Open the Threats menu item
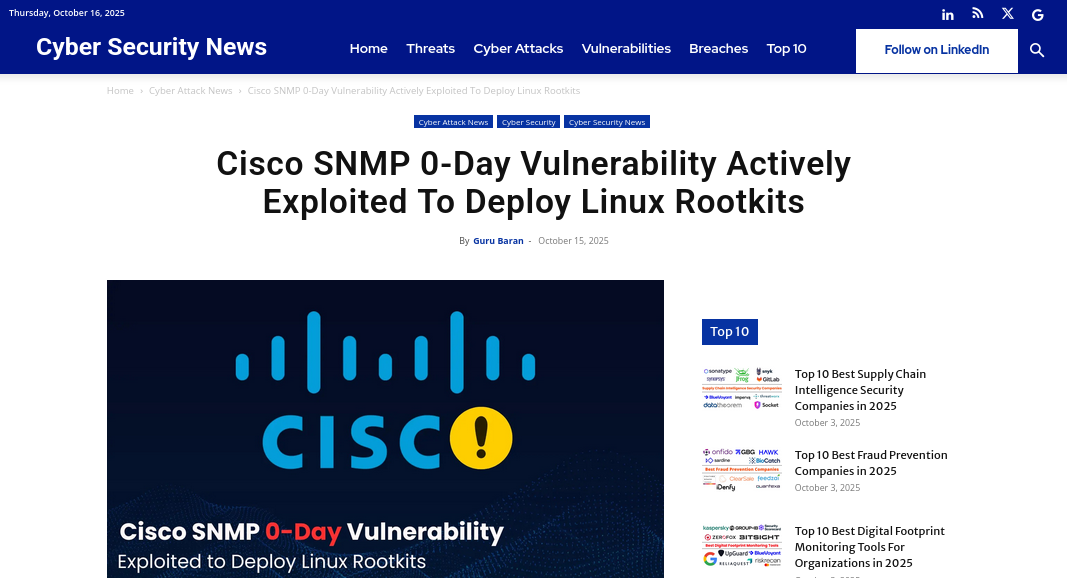This screenshot has height=578, width=1067. (x=430, y=48)
